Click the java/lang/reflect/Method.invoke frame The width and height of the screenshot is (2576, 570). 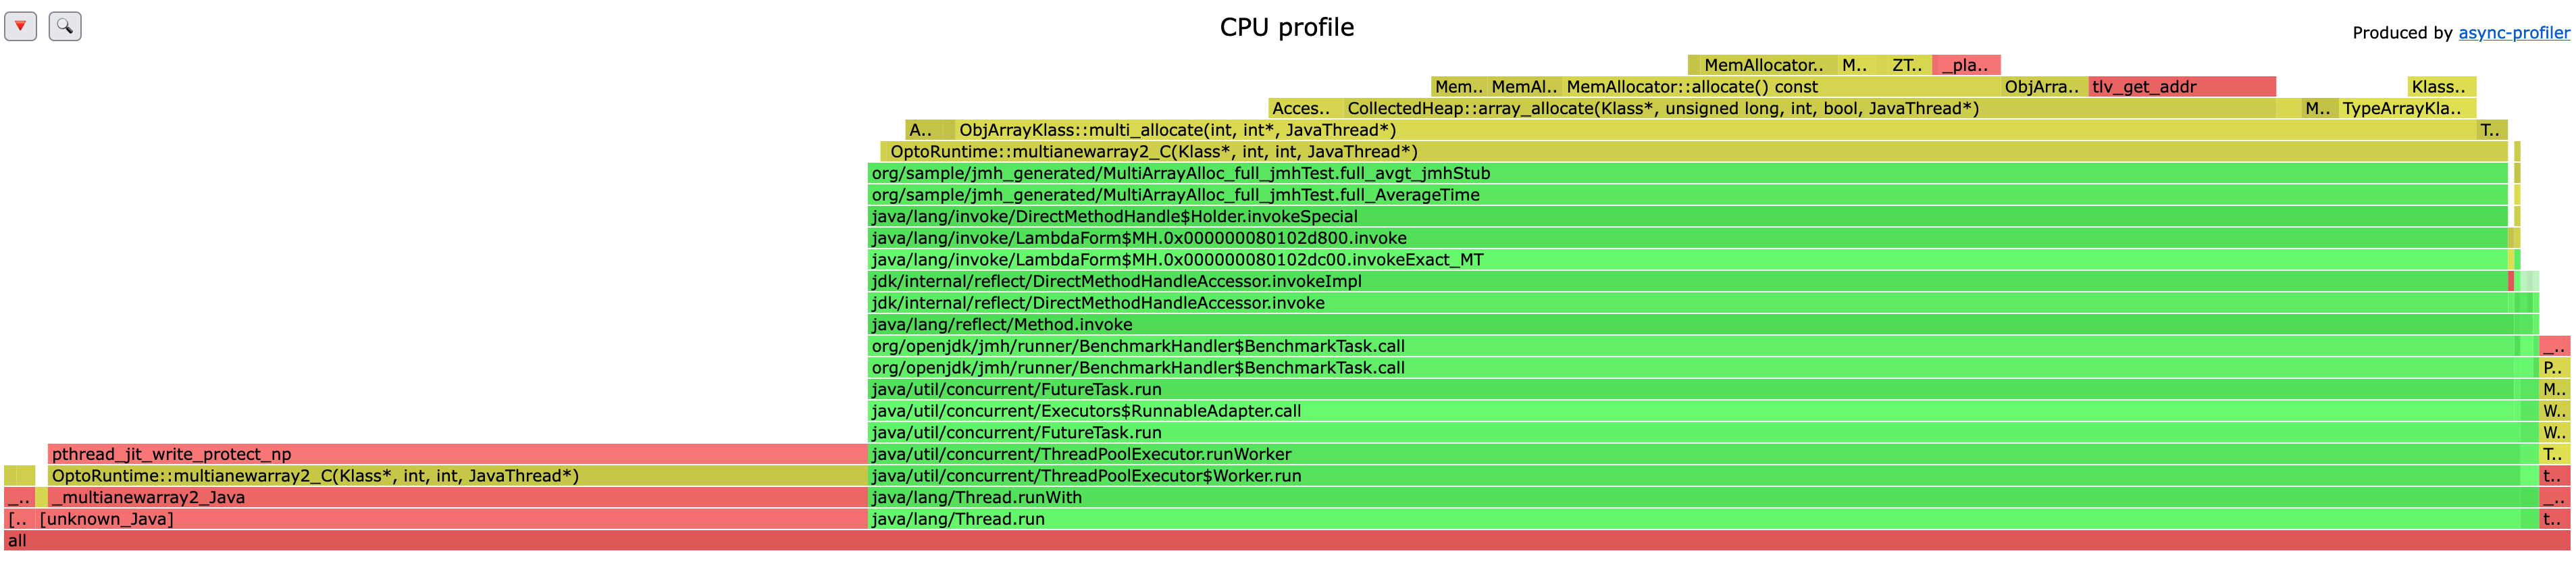pyautogui.click(x=1690, y=324)
